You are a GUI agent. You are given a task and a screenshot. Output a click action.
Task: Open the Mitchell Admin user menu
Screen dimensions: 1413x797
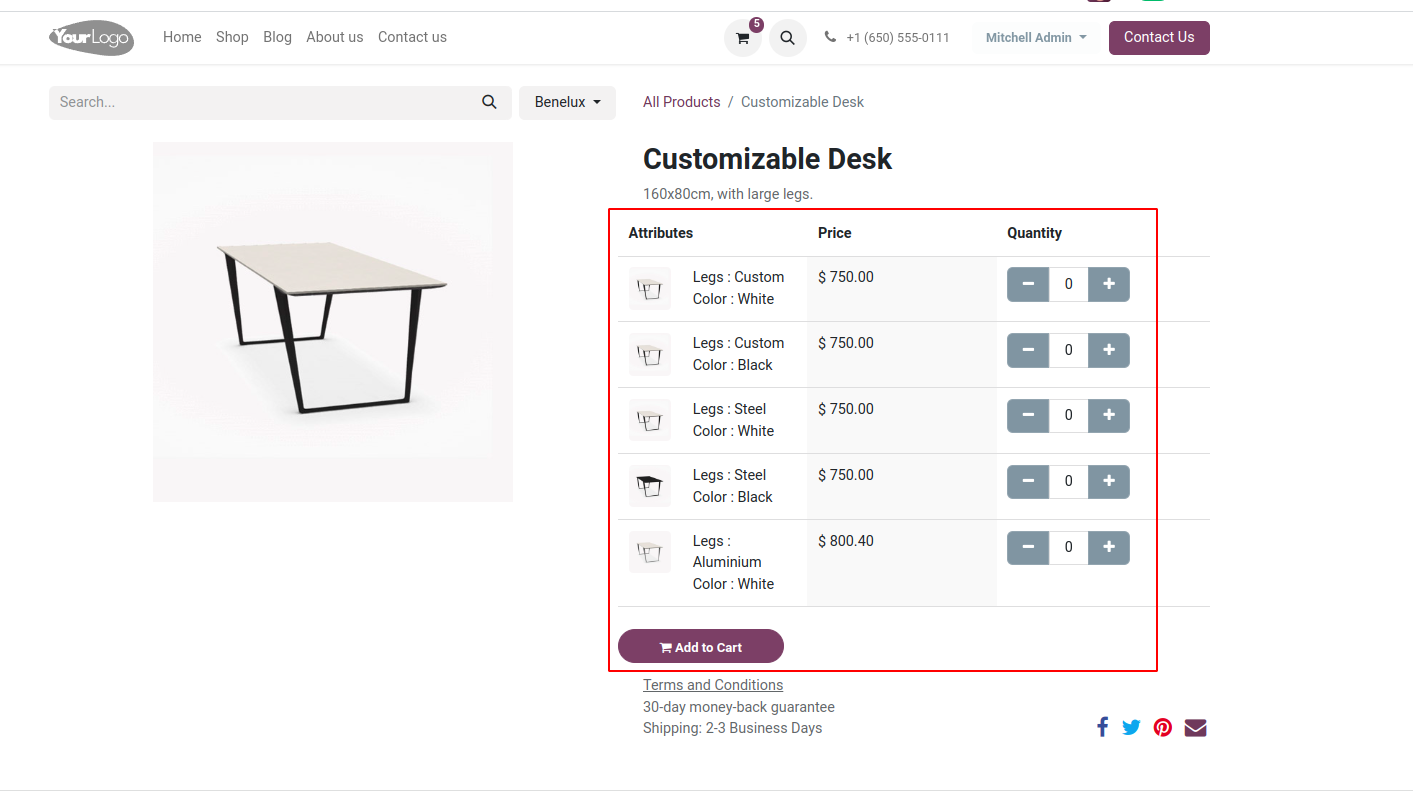point(1035,38)
